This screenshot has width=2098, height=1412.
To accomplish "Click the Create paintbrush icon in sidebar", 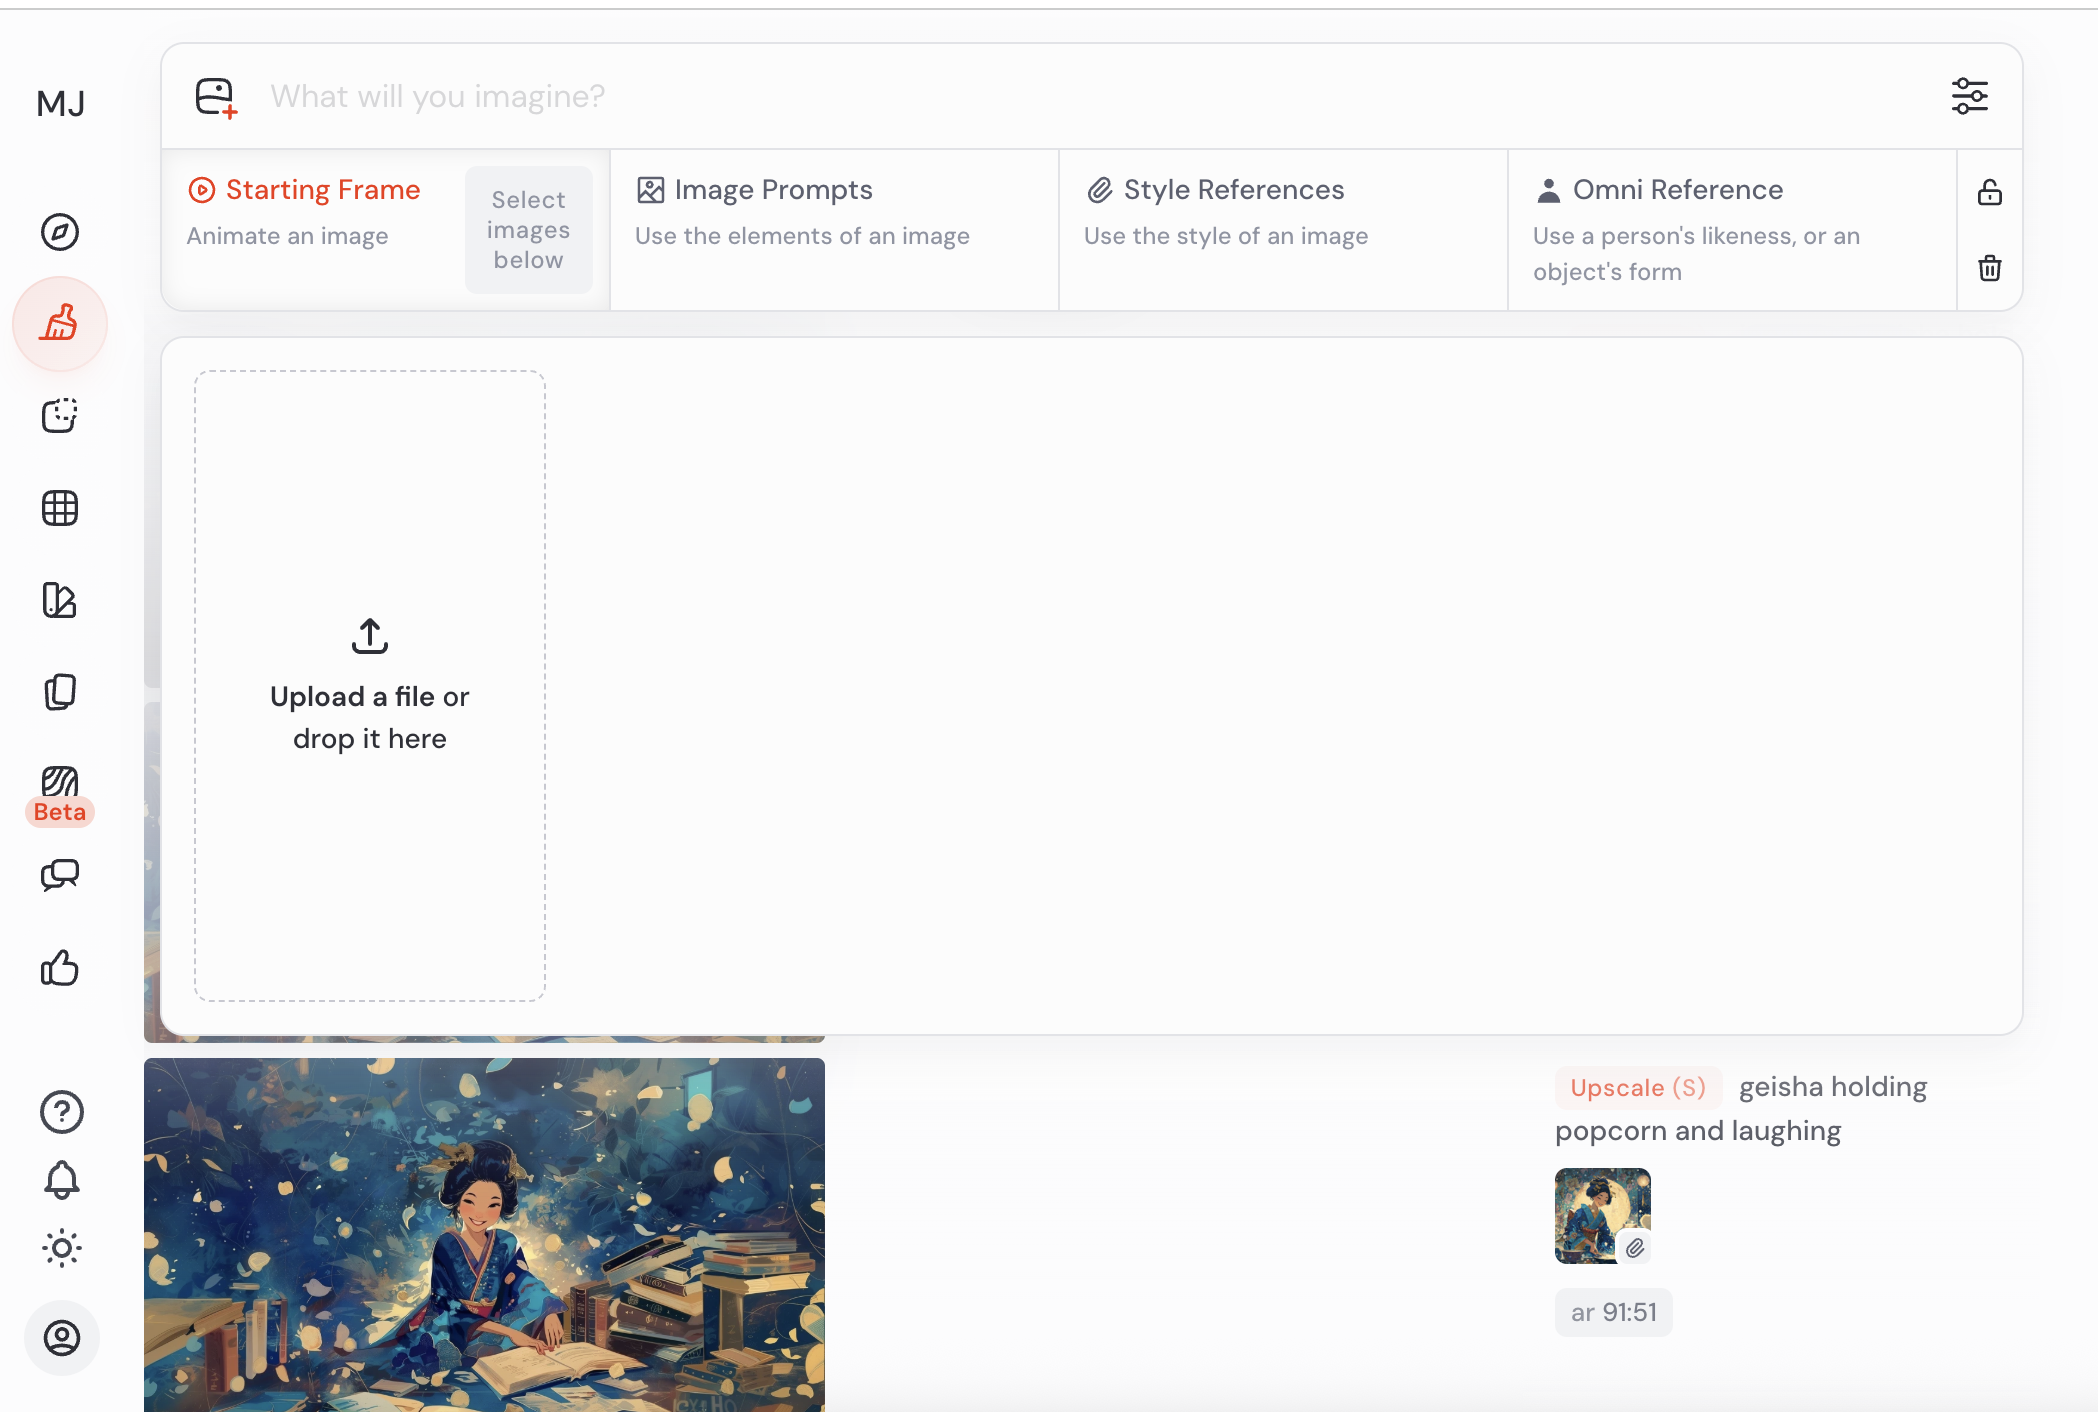I will [x=60, y=324].
